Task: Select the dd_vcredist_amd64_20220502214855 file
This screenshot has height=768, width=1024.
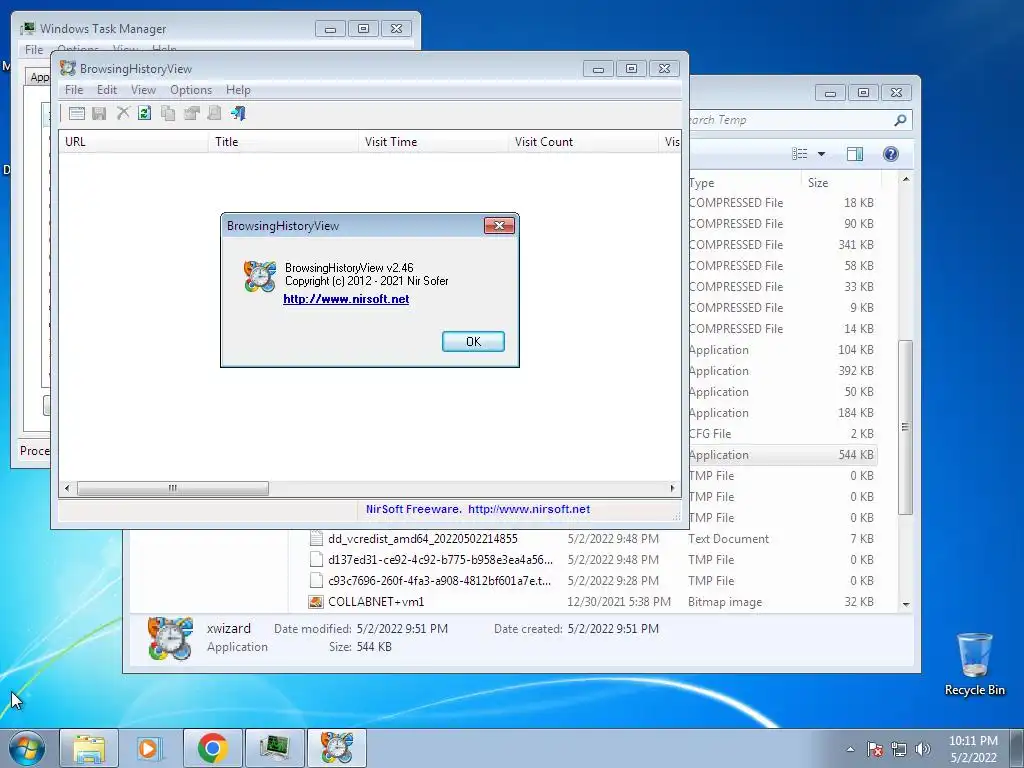Action: click(x=592, y=539)
